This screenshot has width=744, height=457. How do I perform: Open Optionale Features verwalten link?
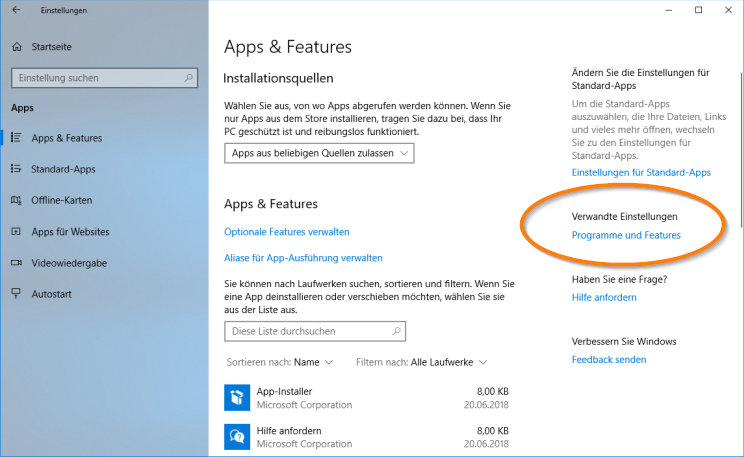287,231
